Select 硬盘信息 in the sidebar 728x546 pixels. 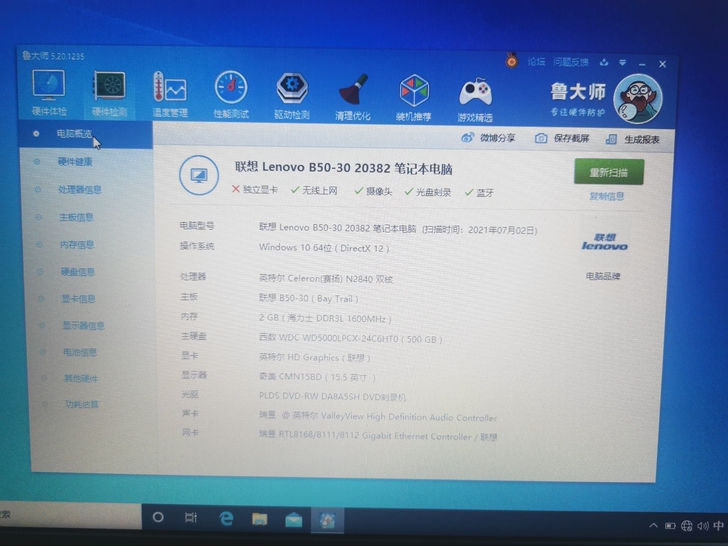78,272
